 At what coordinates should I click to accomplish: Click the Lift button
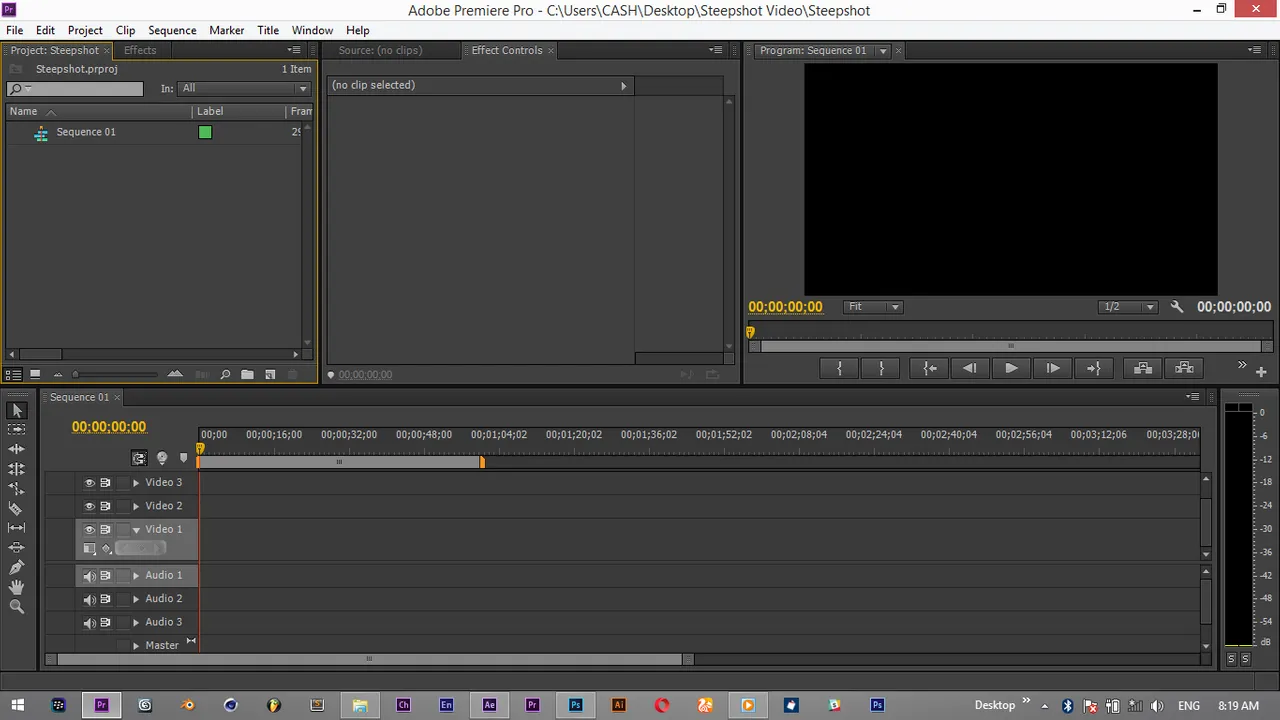pyautogui.click(x=1143, y=368)
